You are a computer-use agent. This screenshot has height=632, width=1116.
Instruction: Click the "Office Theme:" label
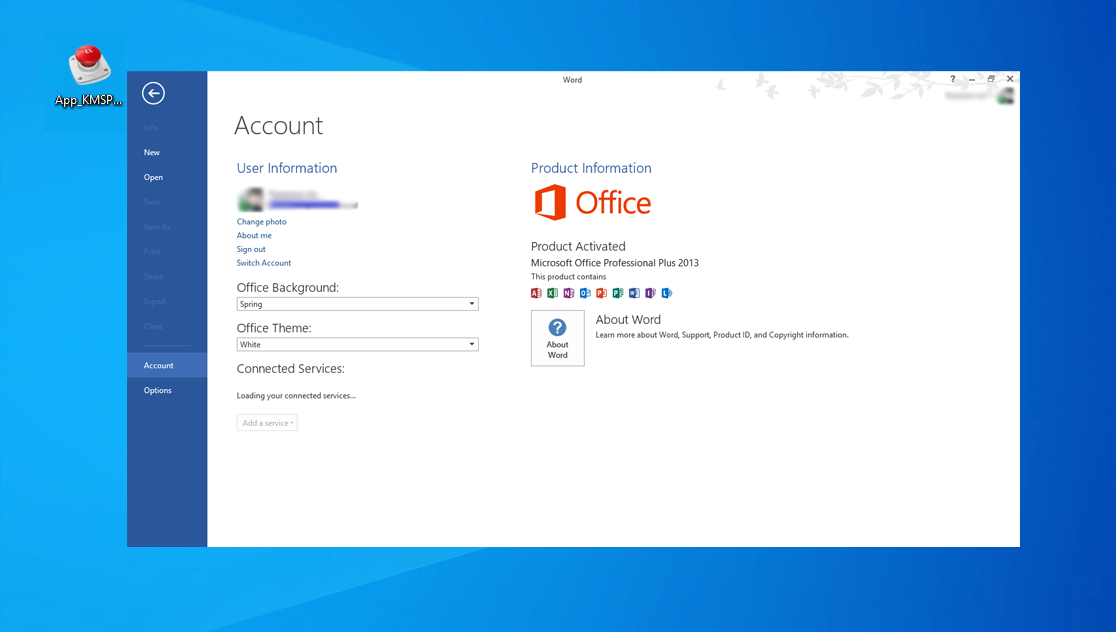point(274,328)
